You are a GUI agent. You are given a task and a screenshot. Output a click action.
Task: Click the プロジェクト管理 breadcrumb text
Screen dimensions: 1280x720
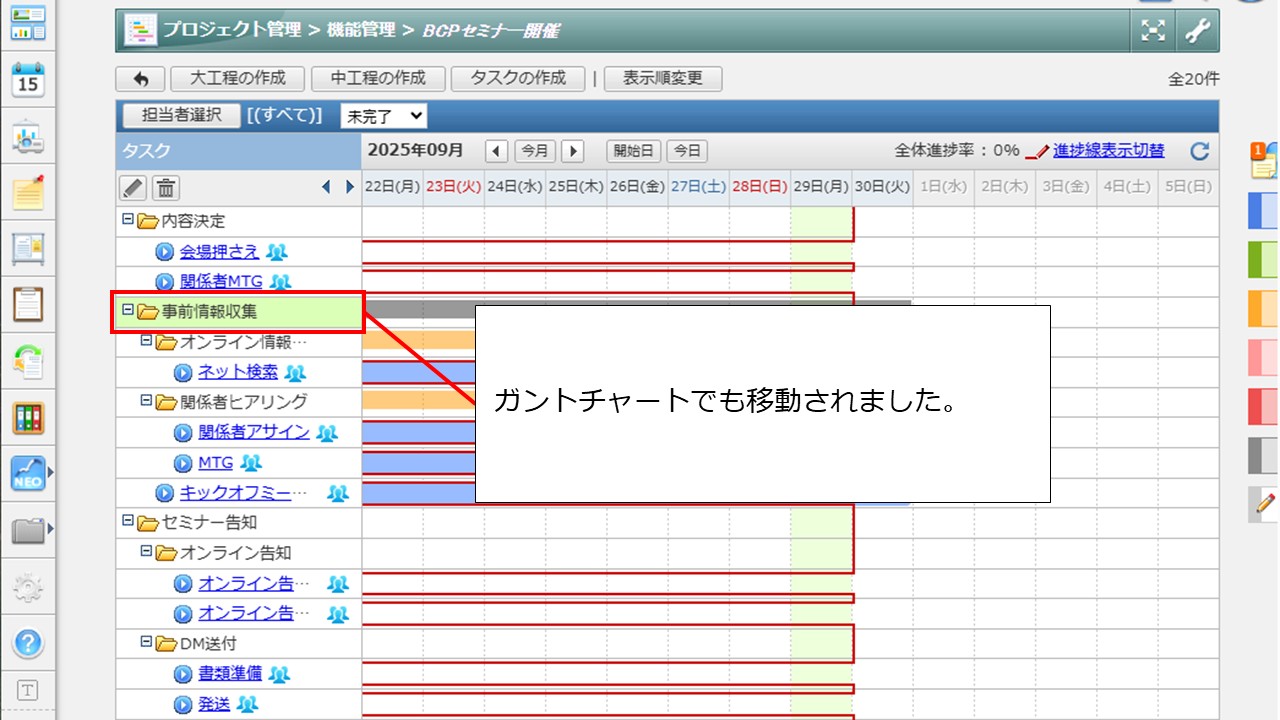click(232, 30)
